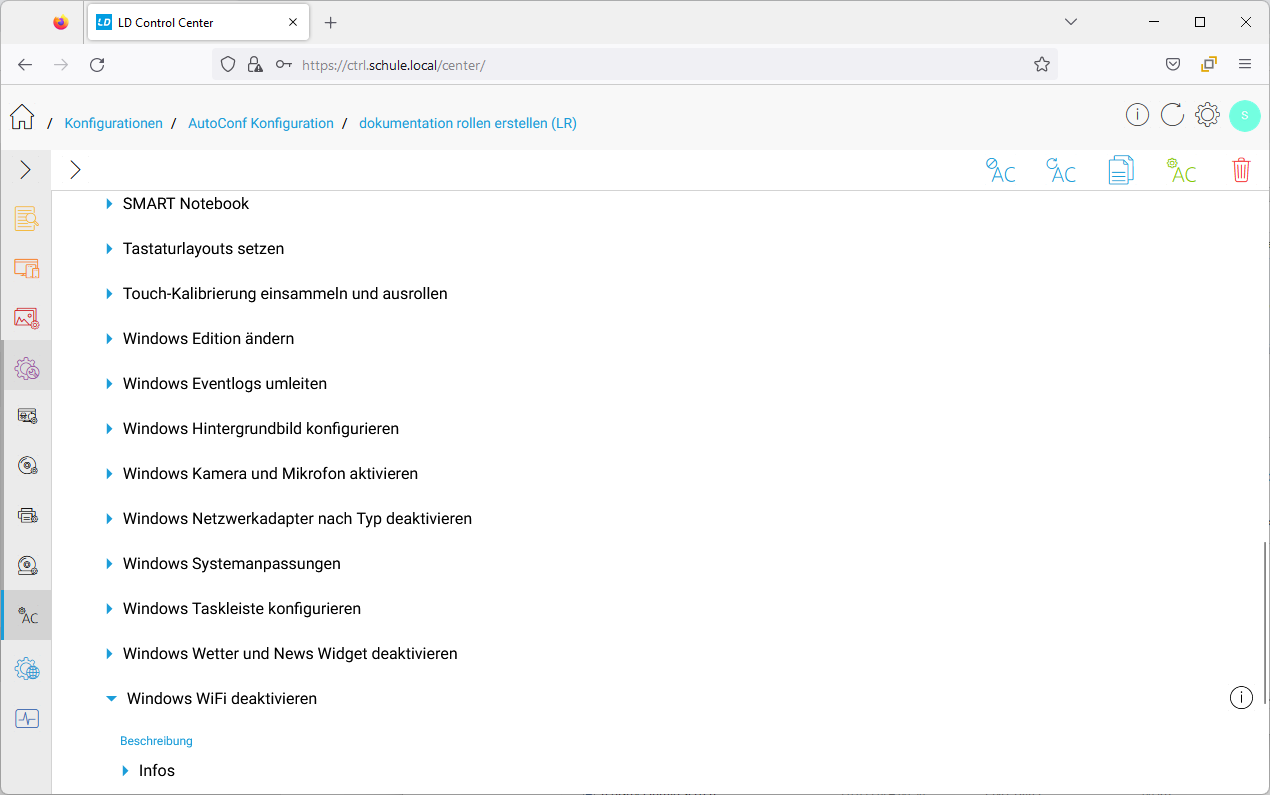Click the Beschreibung label
1270x795 pixels.
click(156, 741)
